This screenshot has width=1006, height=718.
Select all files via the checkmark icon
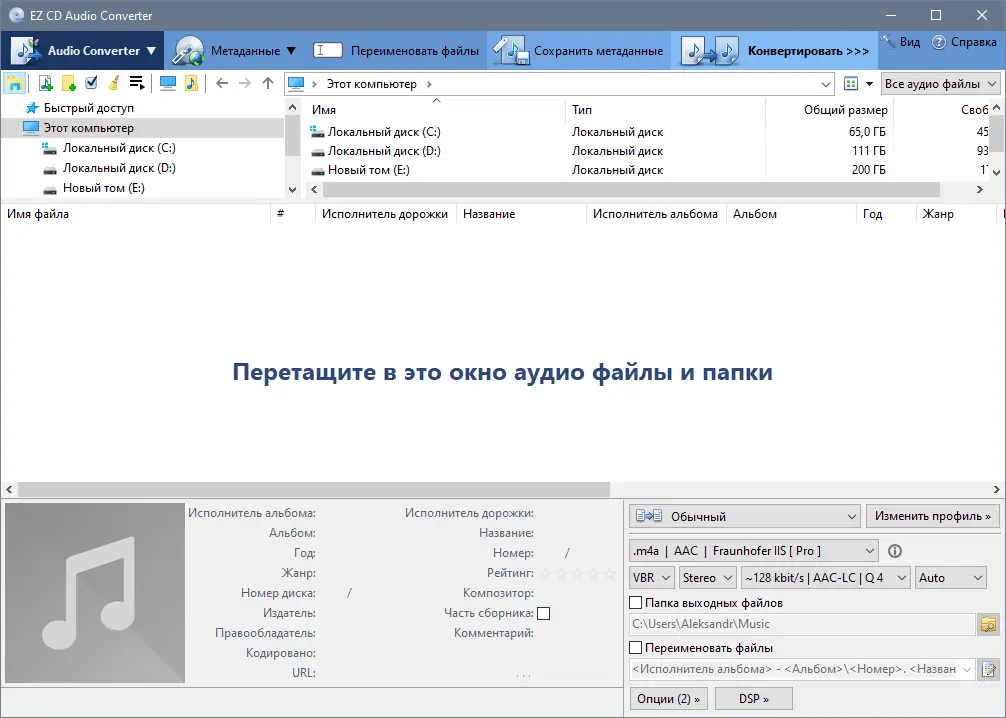[x=92, y=83]
